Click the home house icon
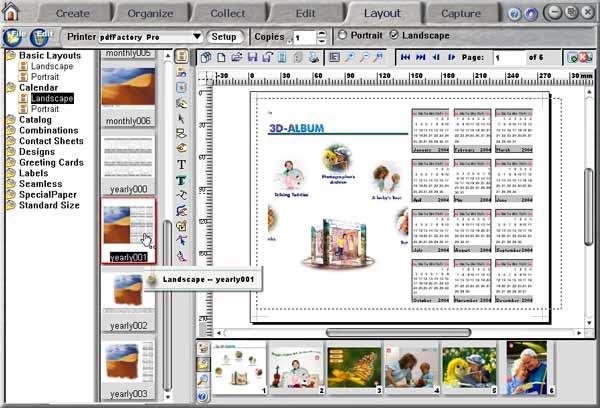This screenshot has width=600, height=408. (11, 11)
